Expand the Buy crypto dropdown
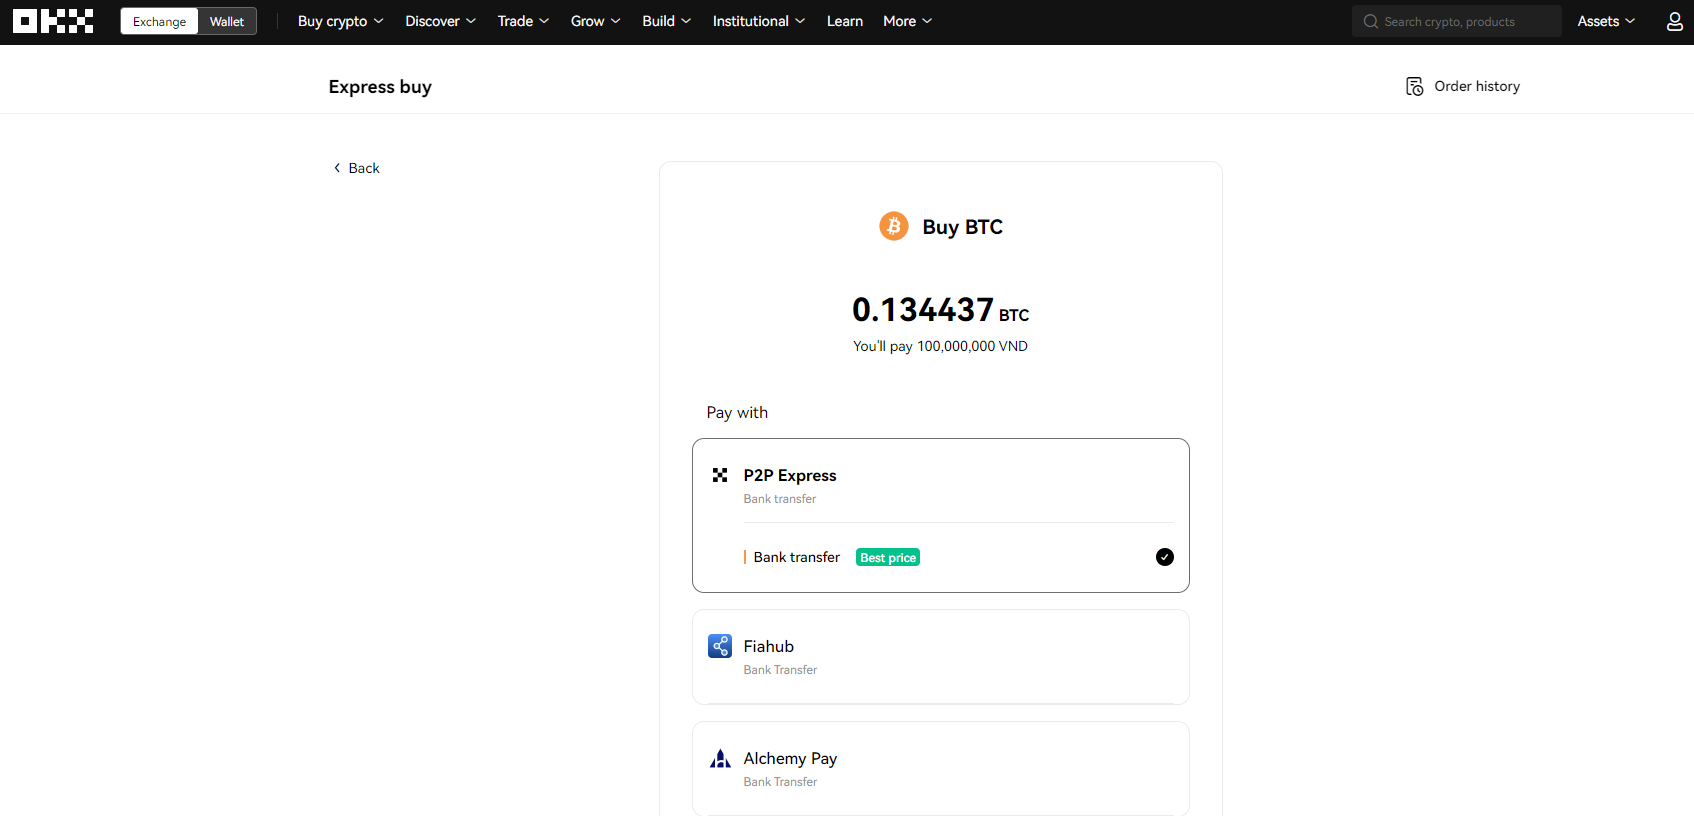The width and height of the screenshot is (1694, 816). (340, 21)
